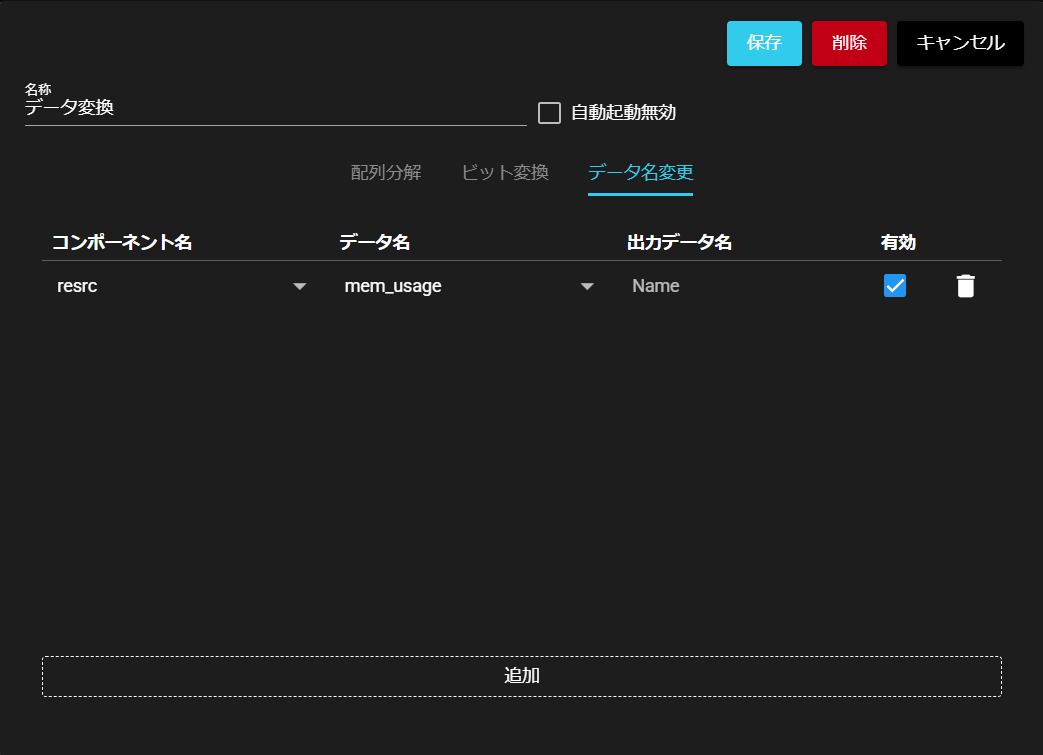
Task: Delete the resrc row using trash icon
Action: [965, 286]
